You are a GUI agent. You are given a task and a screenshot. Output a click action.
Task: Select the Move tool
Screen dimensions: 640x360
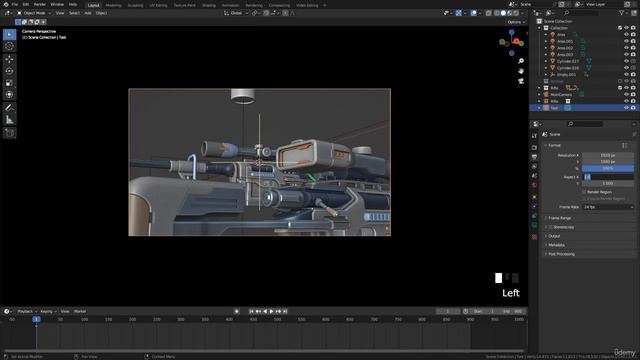click(9, 60)
